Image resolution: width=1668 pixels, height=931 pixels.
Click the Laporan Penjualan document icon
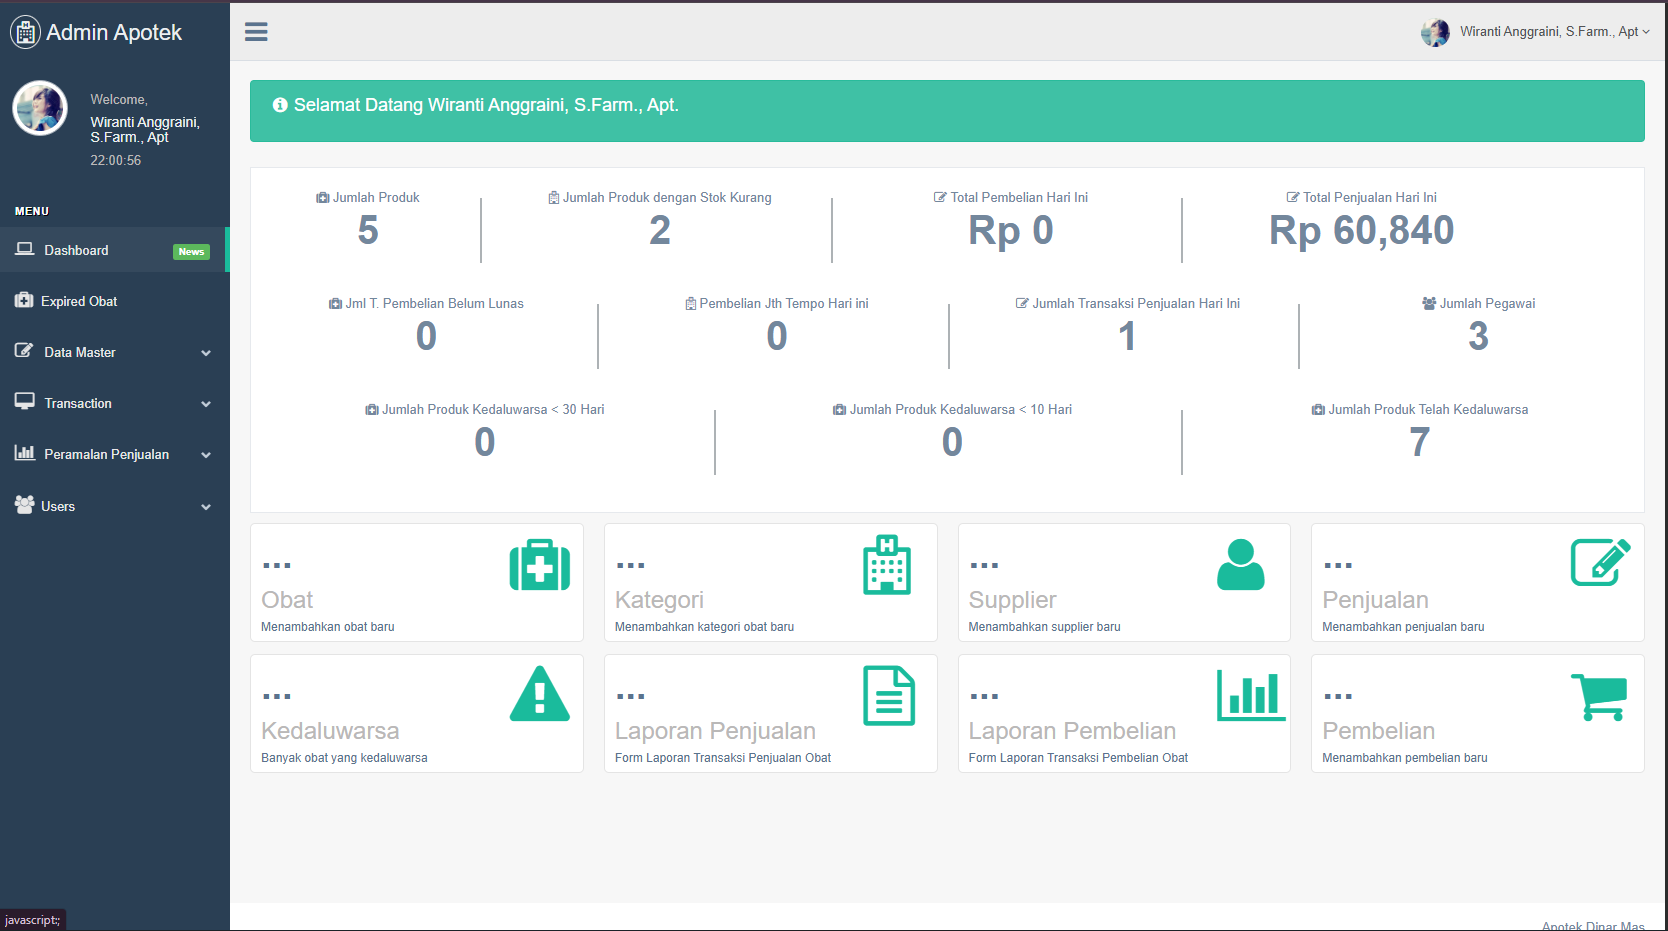(888, 695)
